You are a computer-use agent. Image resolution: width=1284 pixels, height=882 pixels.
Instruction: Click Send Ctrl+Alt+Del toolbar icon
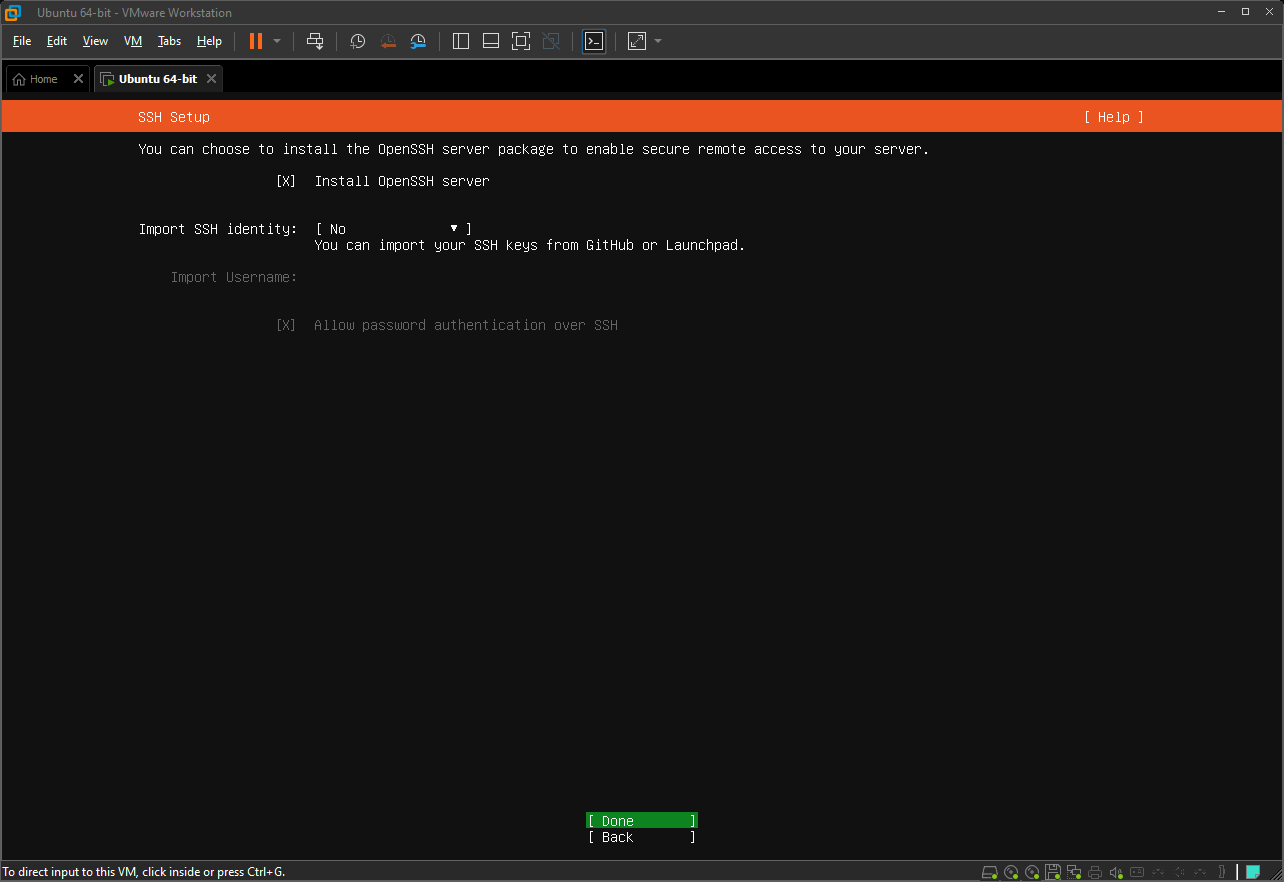pos(315,41)
